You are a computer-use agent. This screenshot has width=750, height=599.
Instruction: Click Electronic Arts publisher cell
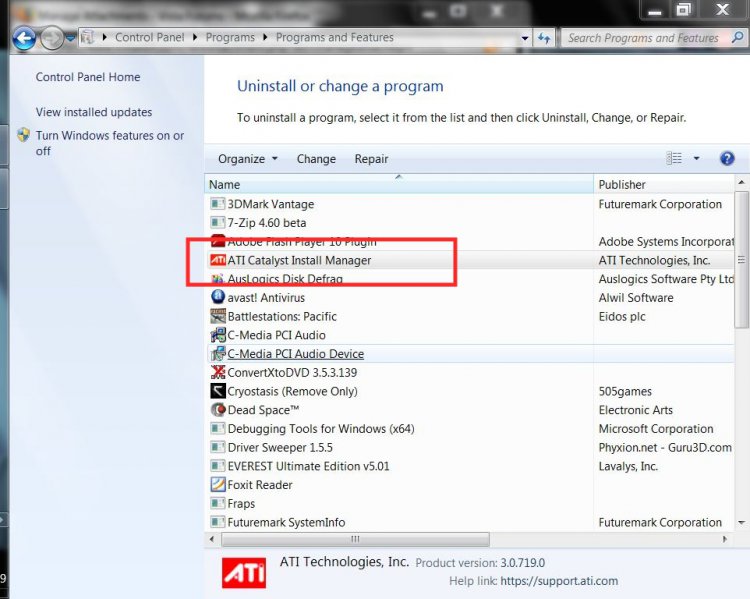(636, 410)
